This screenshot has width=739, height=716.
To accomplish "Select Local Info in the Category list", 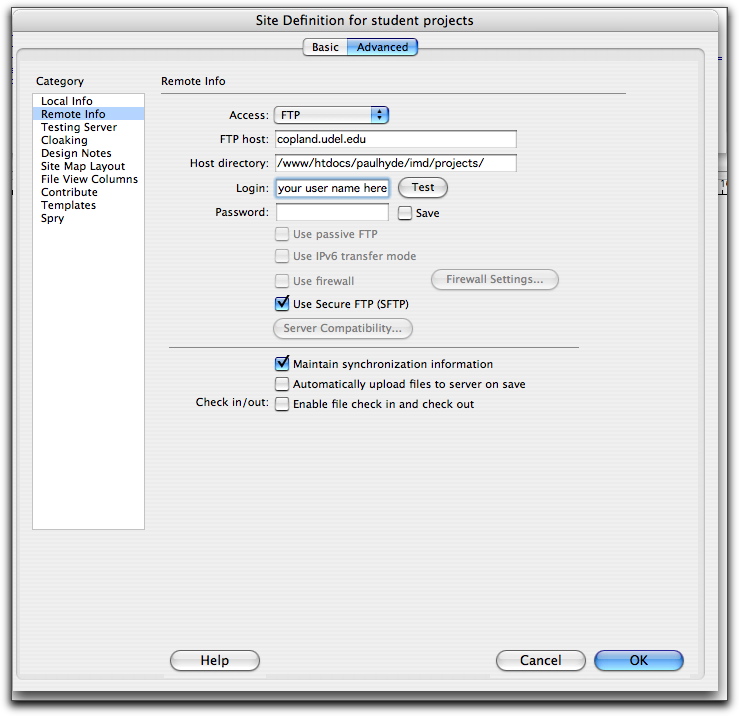I will 67,102.
